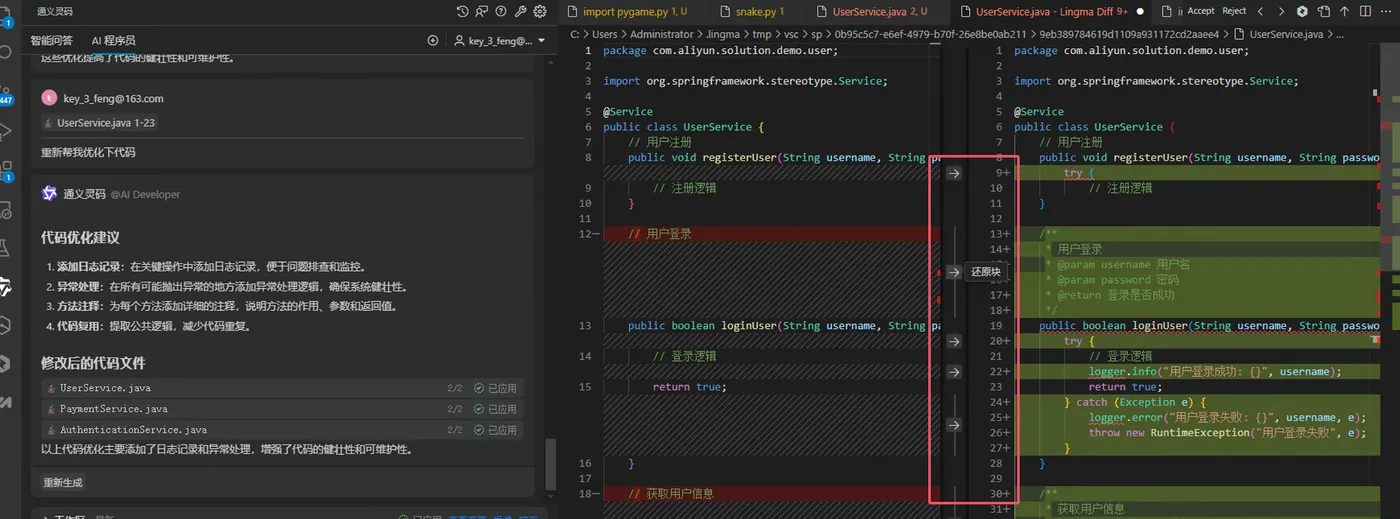The height and width of the screenshot is (519, 1400).
Task: Click the help question mark icon
Action: click(501, 12)
